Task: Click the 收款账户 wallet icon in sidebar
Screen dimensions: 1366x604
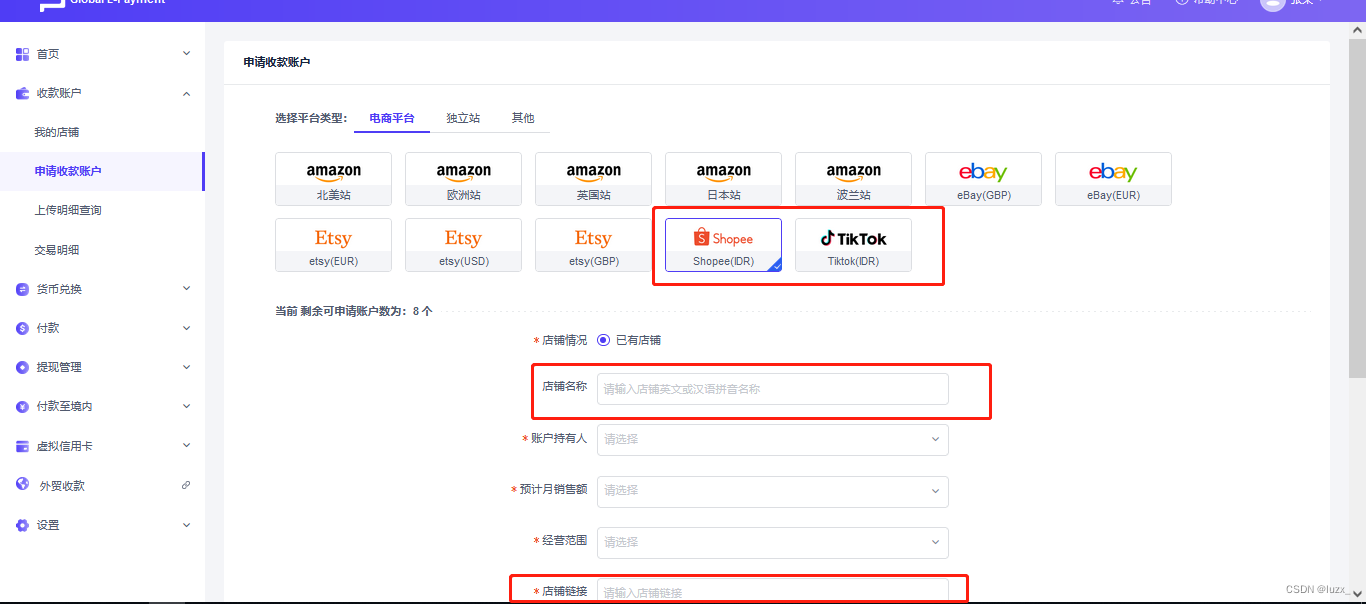Action: pyautogui.click(x=22, y=93)
